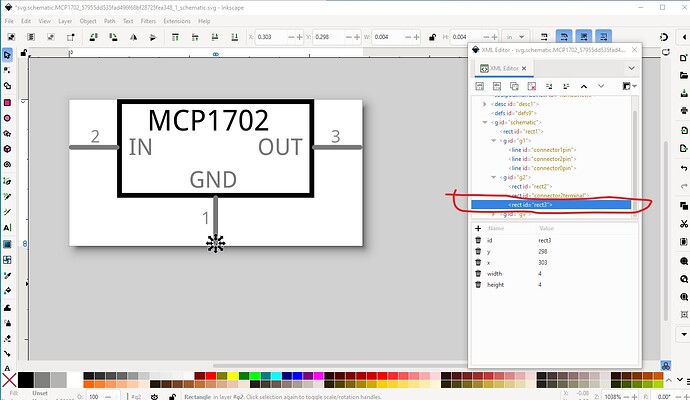The width and height of the screenshot is (690, 400).
Task: Click the Deselect icon
Action: pyautogui.click(x=51, y=37)
